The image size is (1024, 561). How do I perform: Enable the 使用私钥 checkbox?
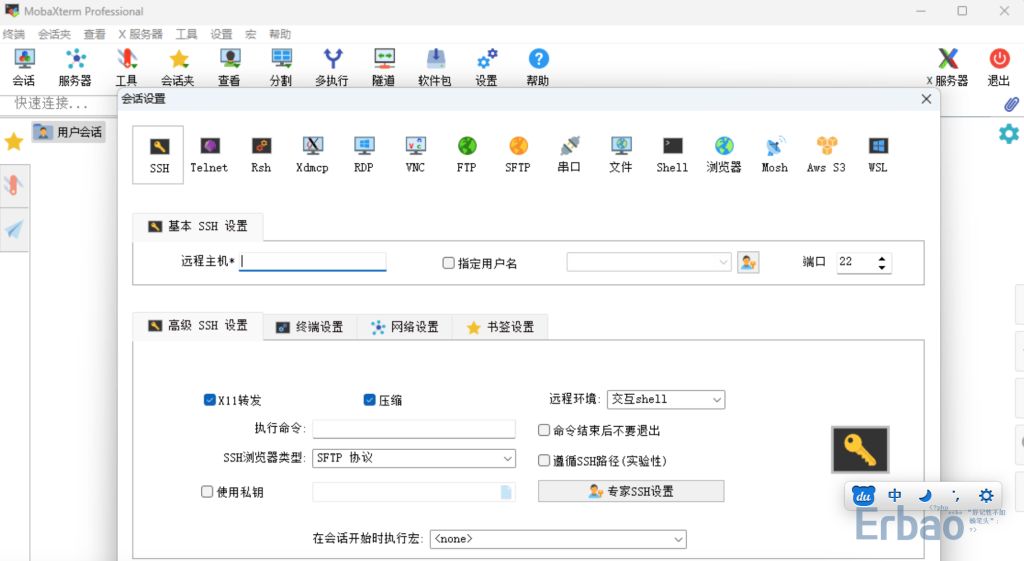[x=207, y=492]
